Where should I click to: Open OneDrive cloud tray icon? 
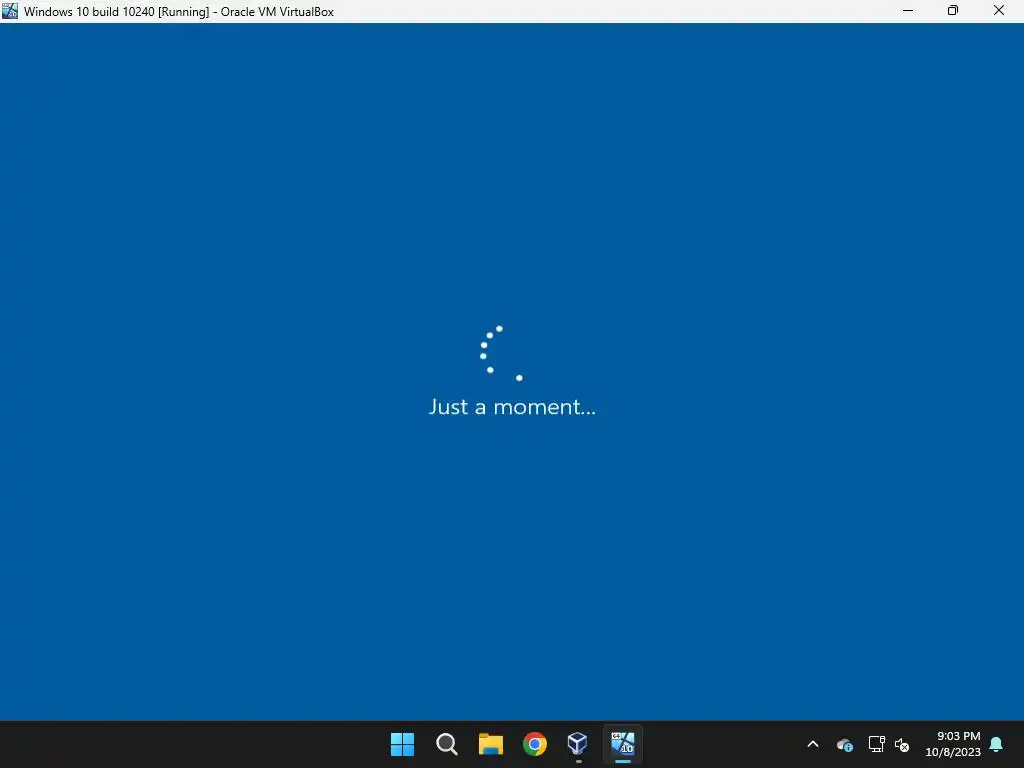[x=845, y=744]
